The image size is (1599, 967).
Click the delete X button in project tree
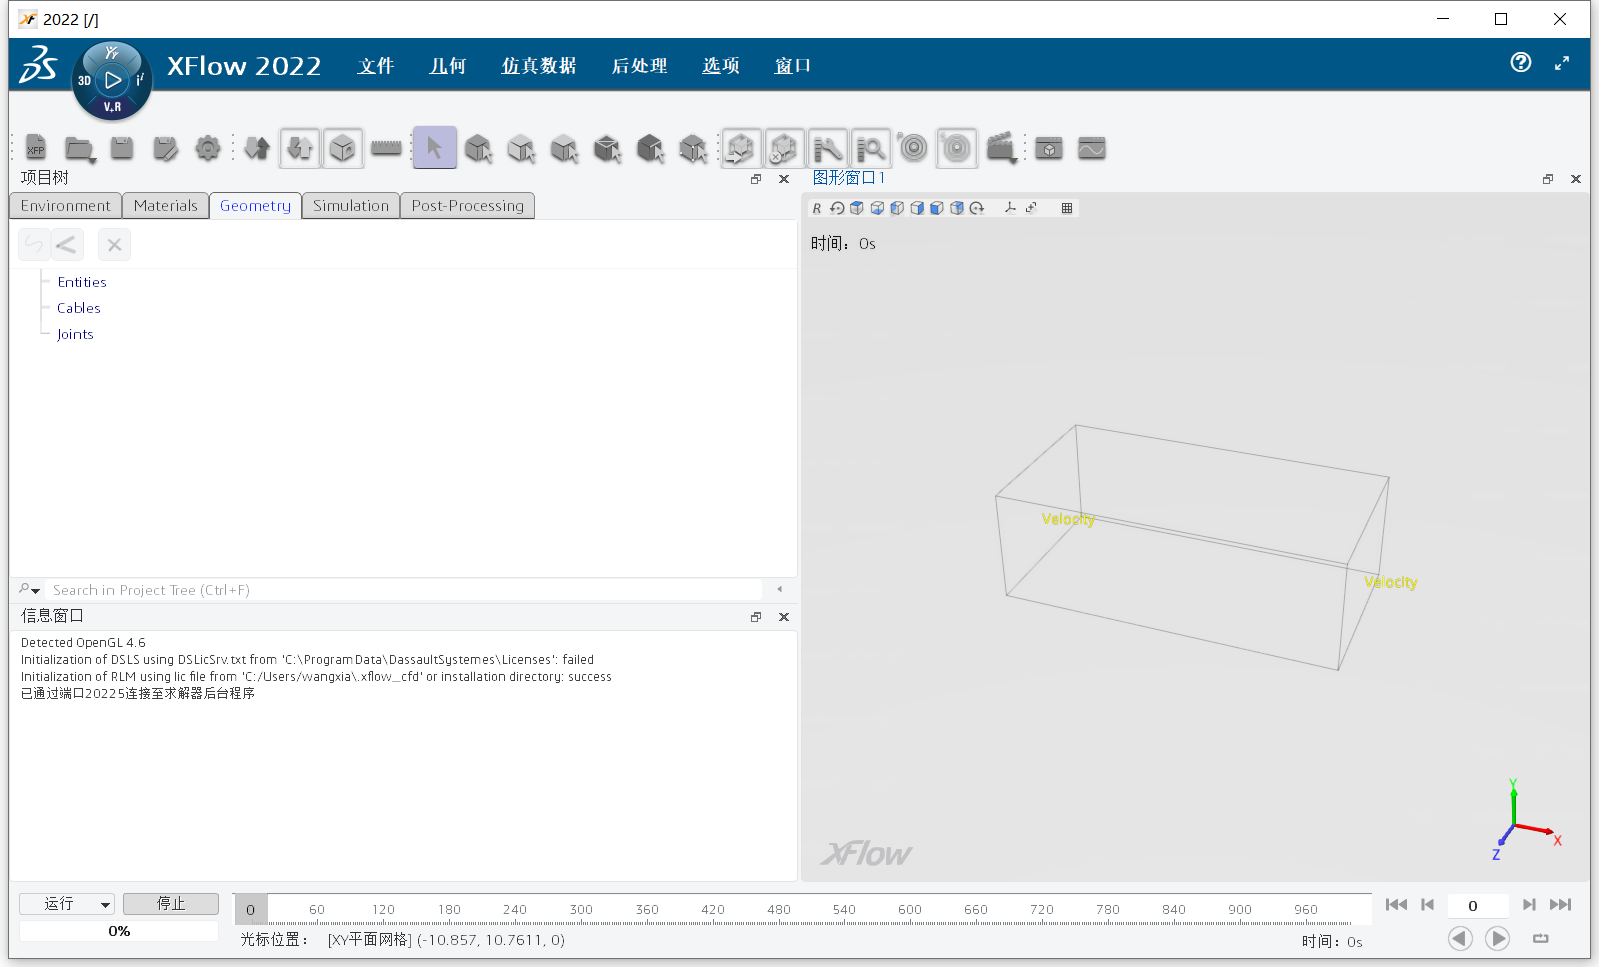[x=114, y=244]
